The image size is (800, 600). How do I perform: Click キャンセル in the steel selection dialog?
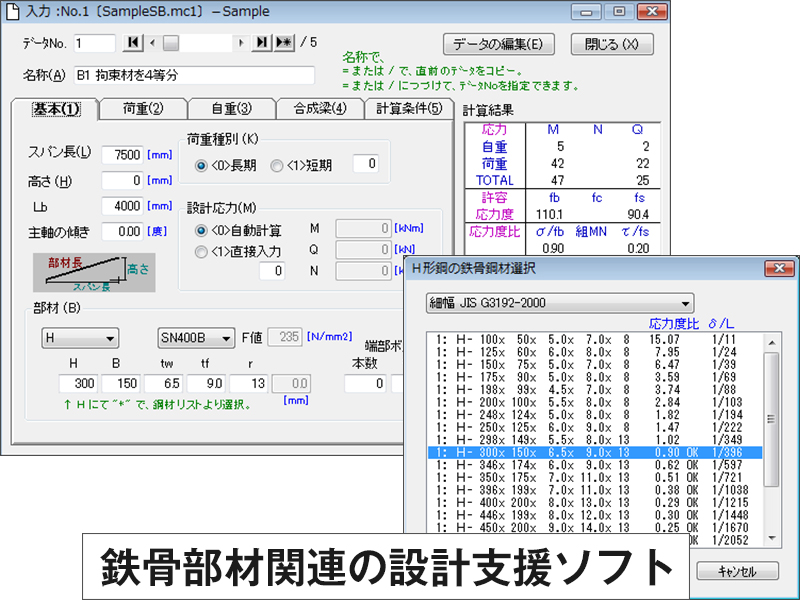click(x=737, y=570)
